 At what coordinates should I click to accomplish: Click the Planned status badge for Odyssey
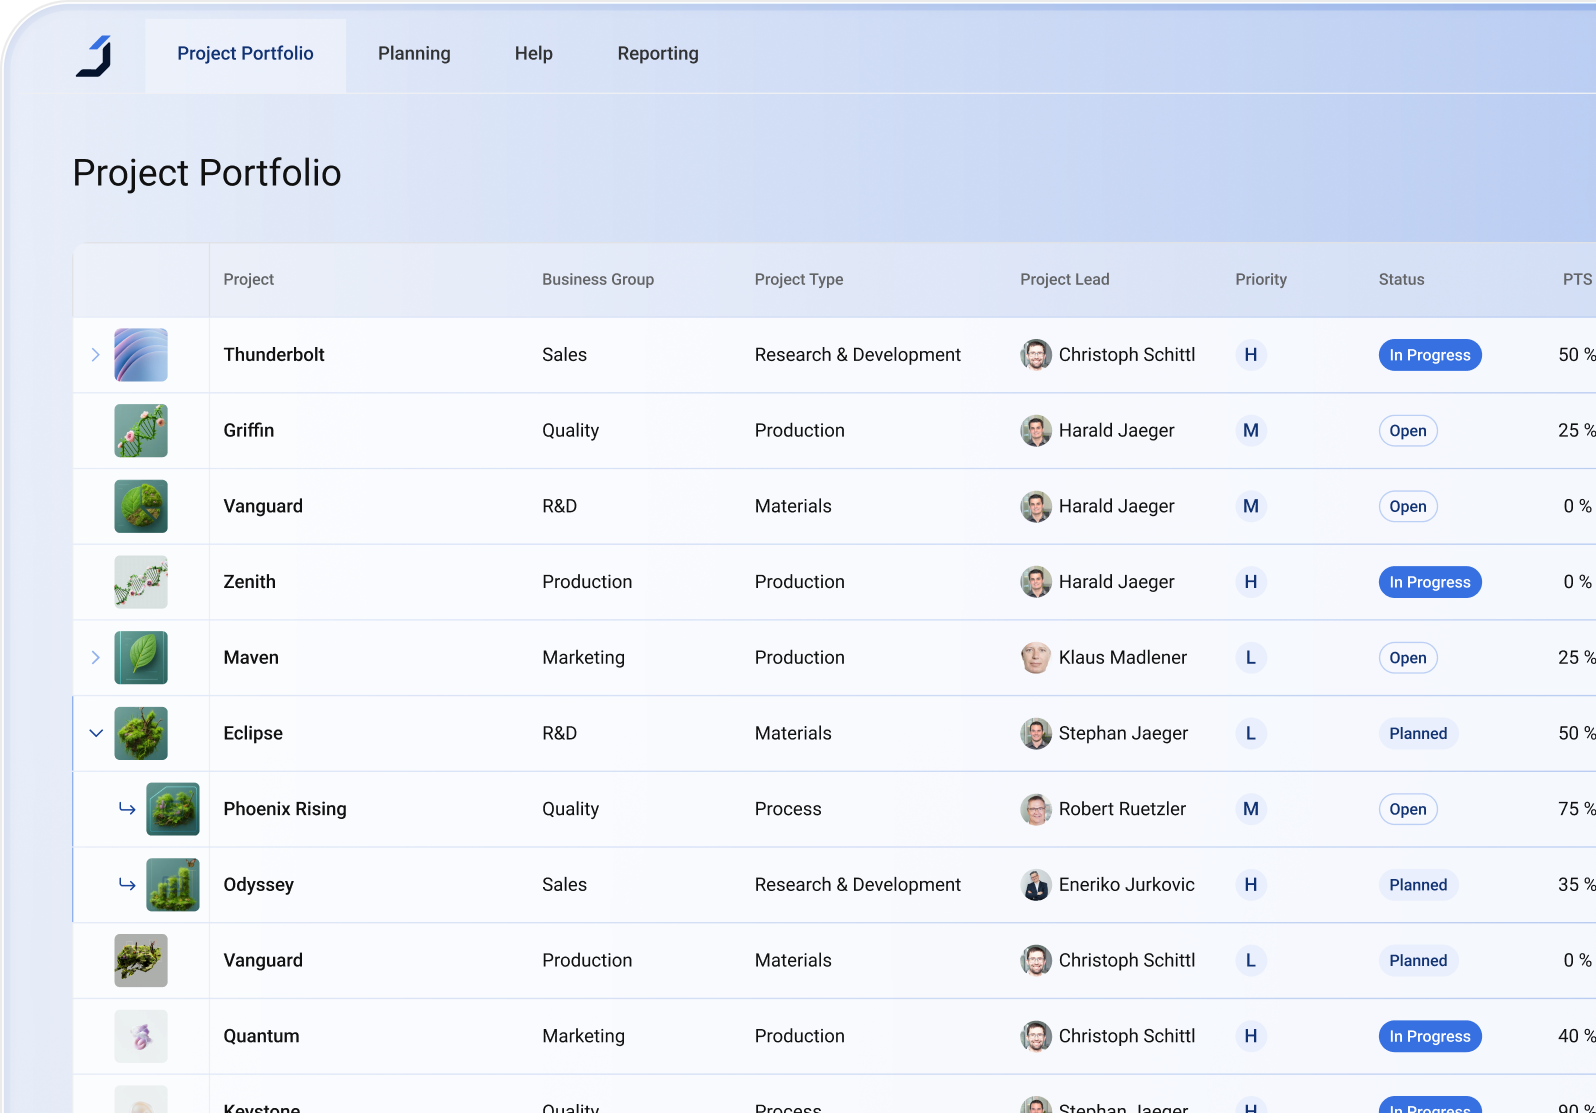[1418, 885]
